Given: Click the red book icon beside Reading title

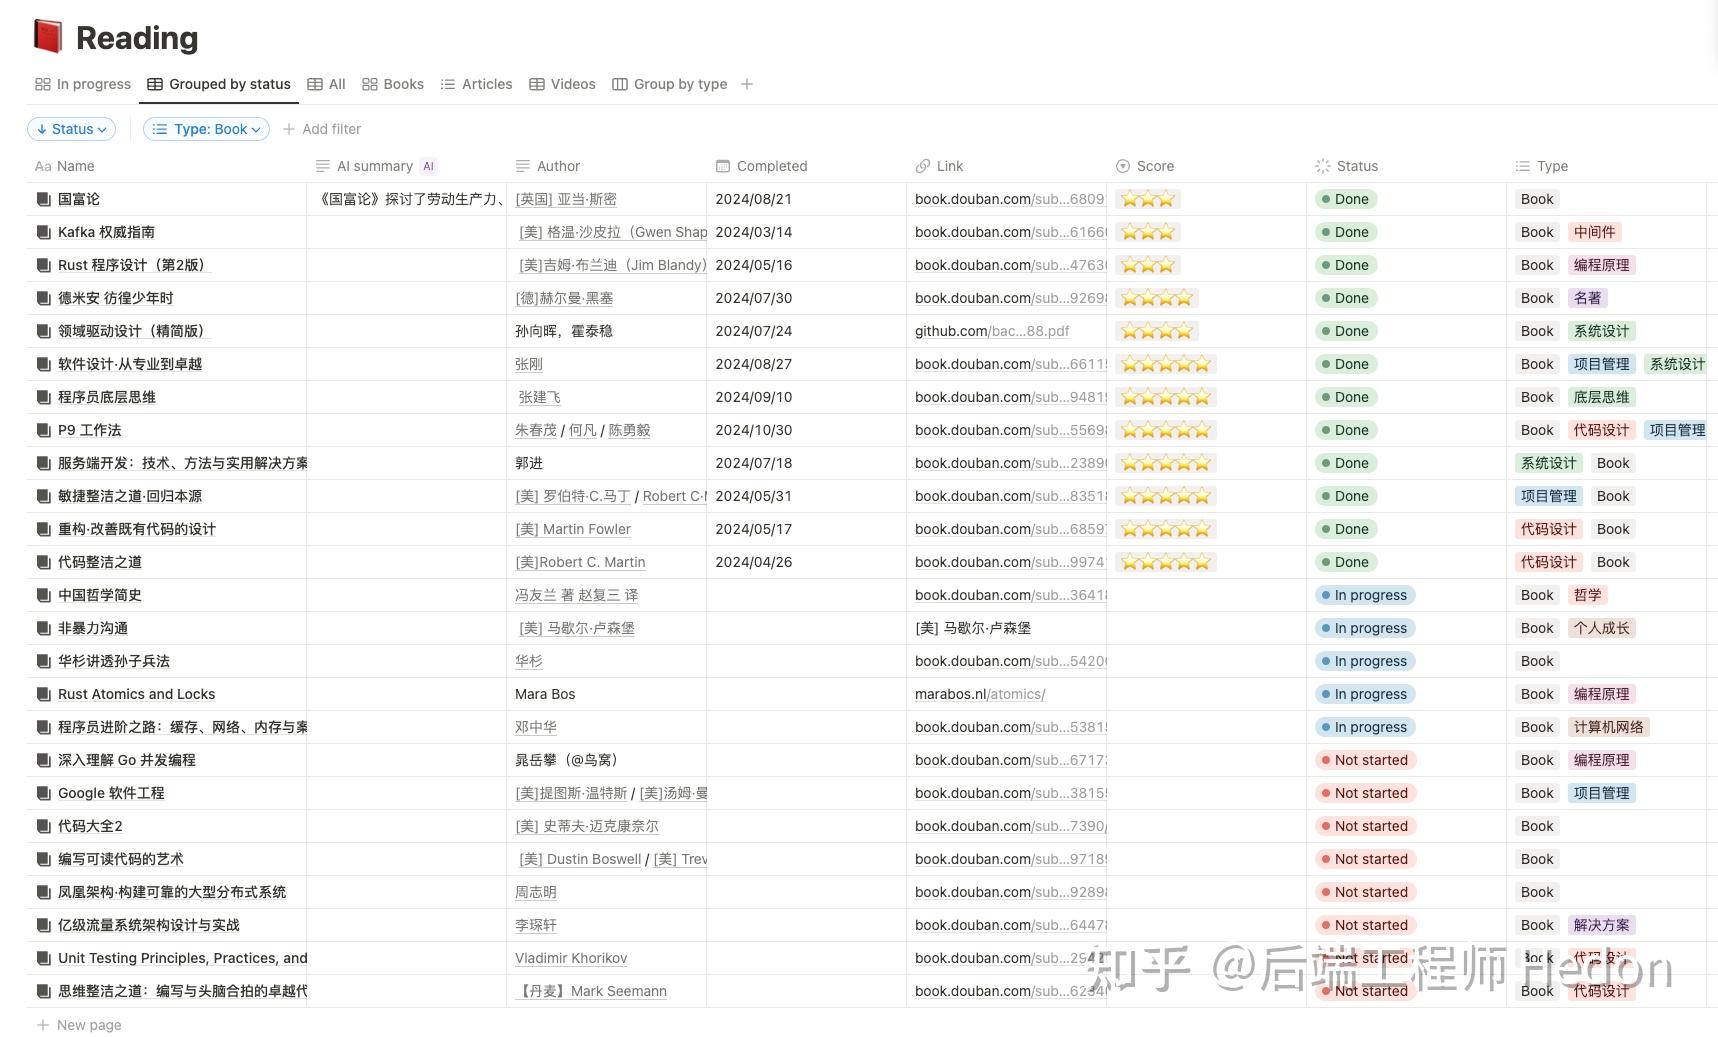Looking at the screenshot, I should tap(47, 36).
